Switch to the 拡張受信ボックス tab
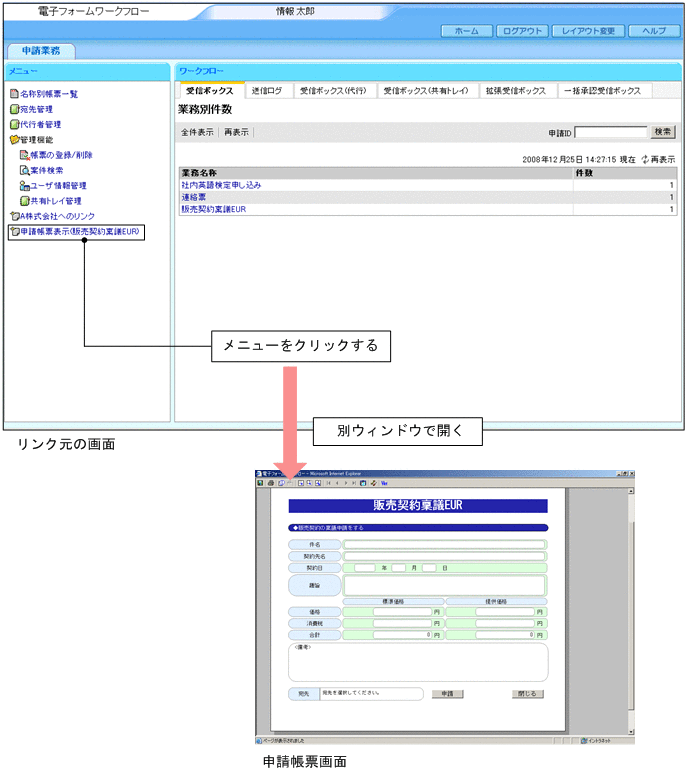Screen dimensions: 687x773 coord(516,91)
